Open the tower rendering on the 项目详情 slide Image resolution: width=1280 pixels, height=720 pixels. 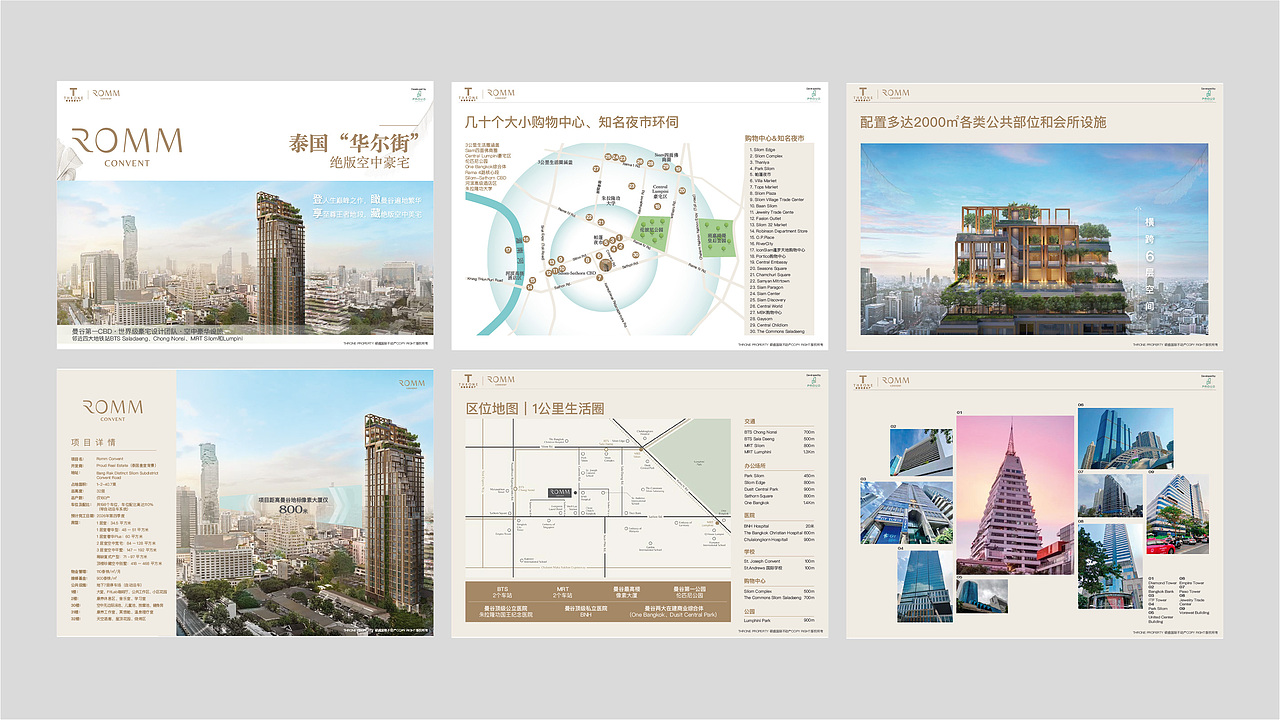[x=305, y=503]
